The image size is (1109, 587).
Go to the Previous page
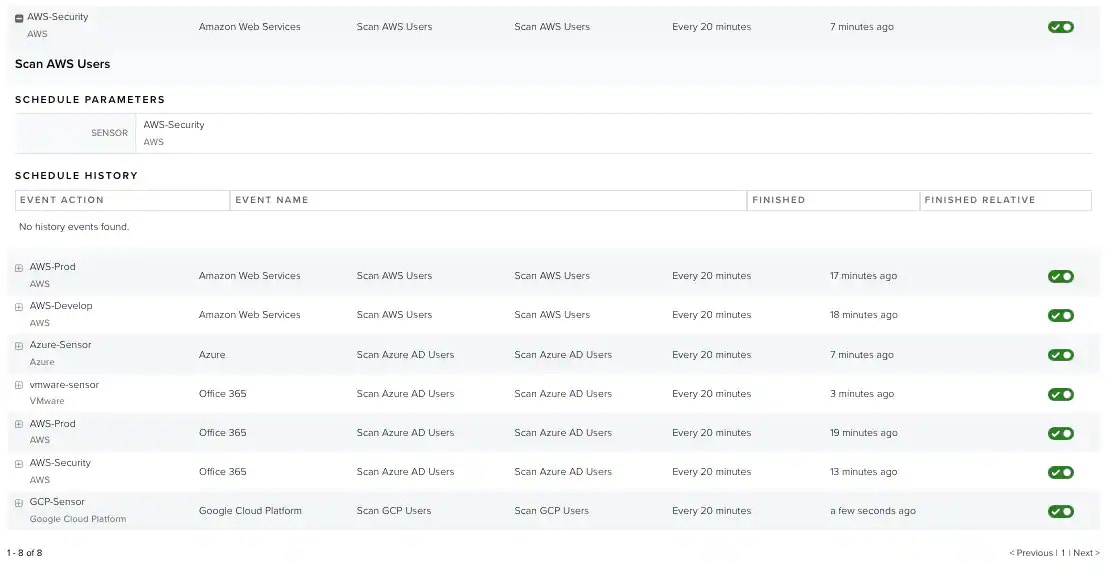pyautogui.click(x=1031, y=553)
